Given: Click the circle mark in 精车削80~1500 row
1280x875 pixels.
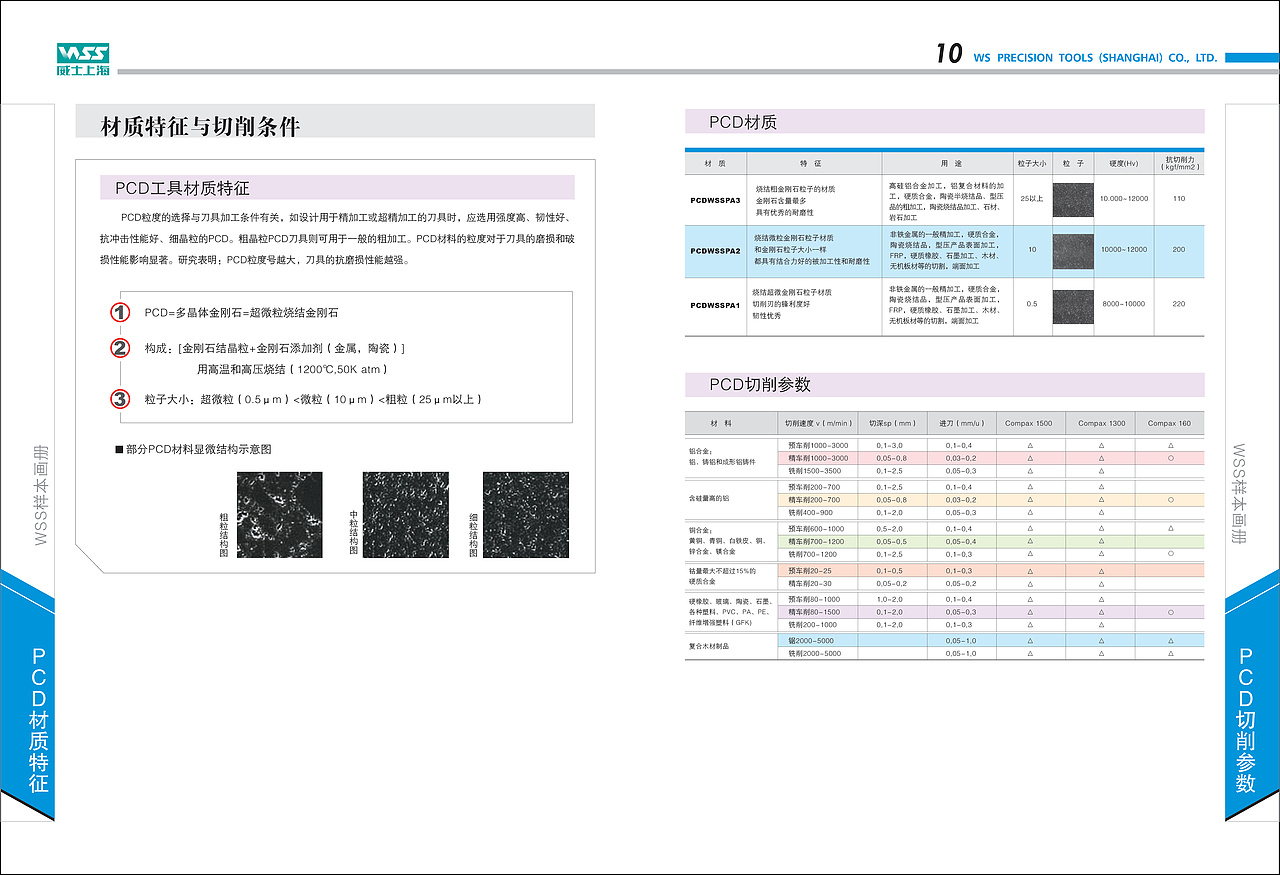Looking at the screenshot, I should (1170, 612).
